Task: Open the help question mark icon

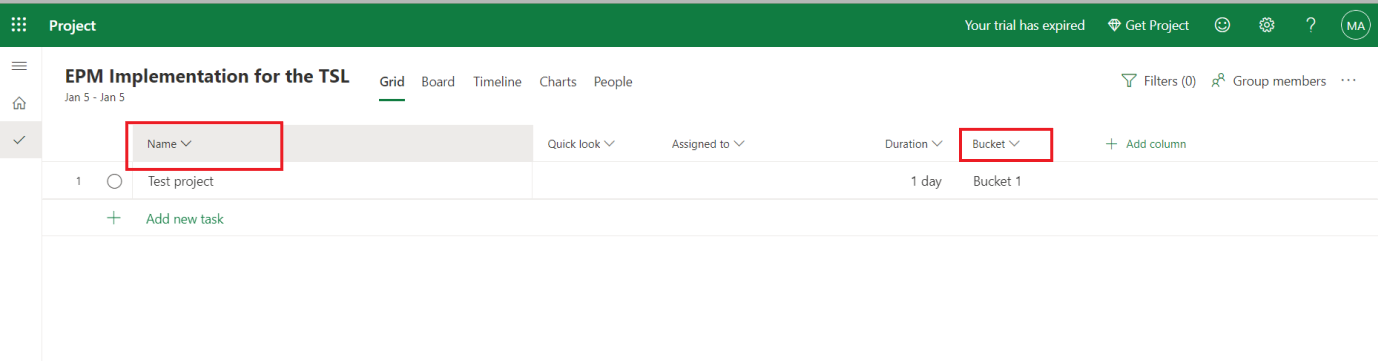Action: click(1311, 25)
